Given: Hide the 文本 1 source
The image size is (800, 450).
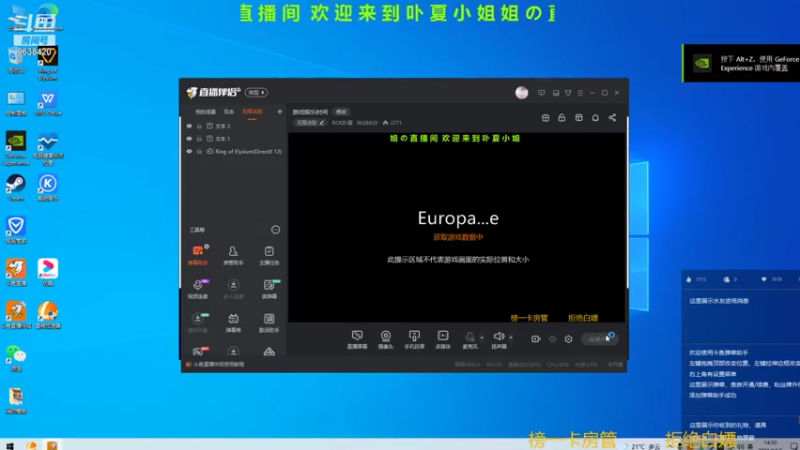Looking at the screenshot, I should [x=189, y=139].
